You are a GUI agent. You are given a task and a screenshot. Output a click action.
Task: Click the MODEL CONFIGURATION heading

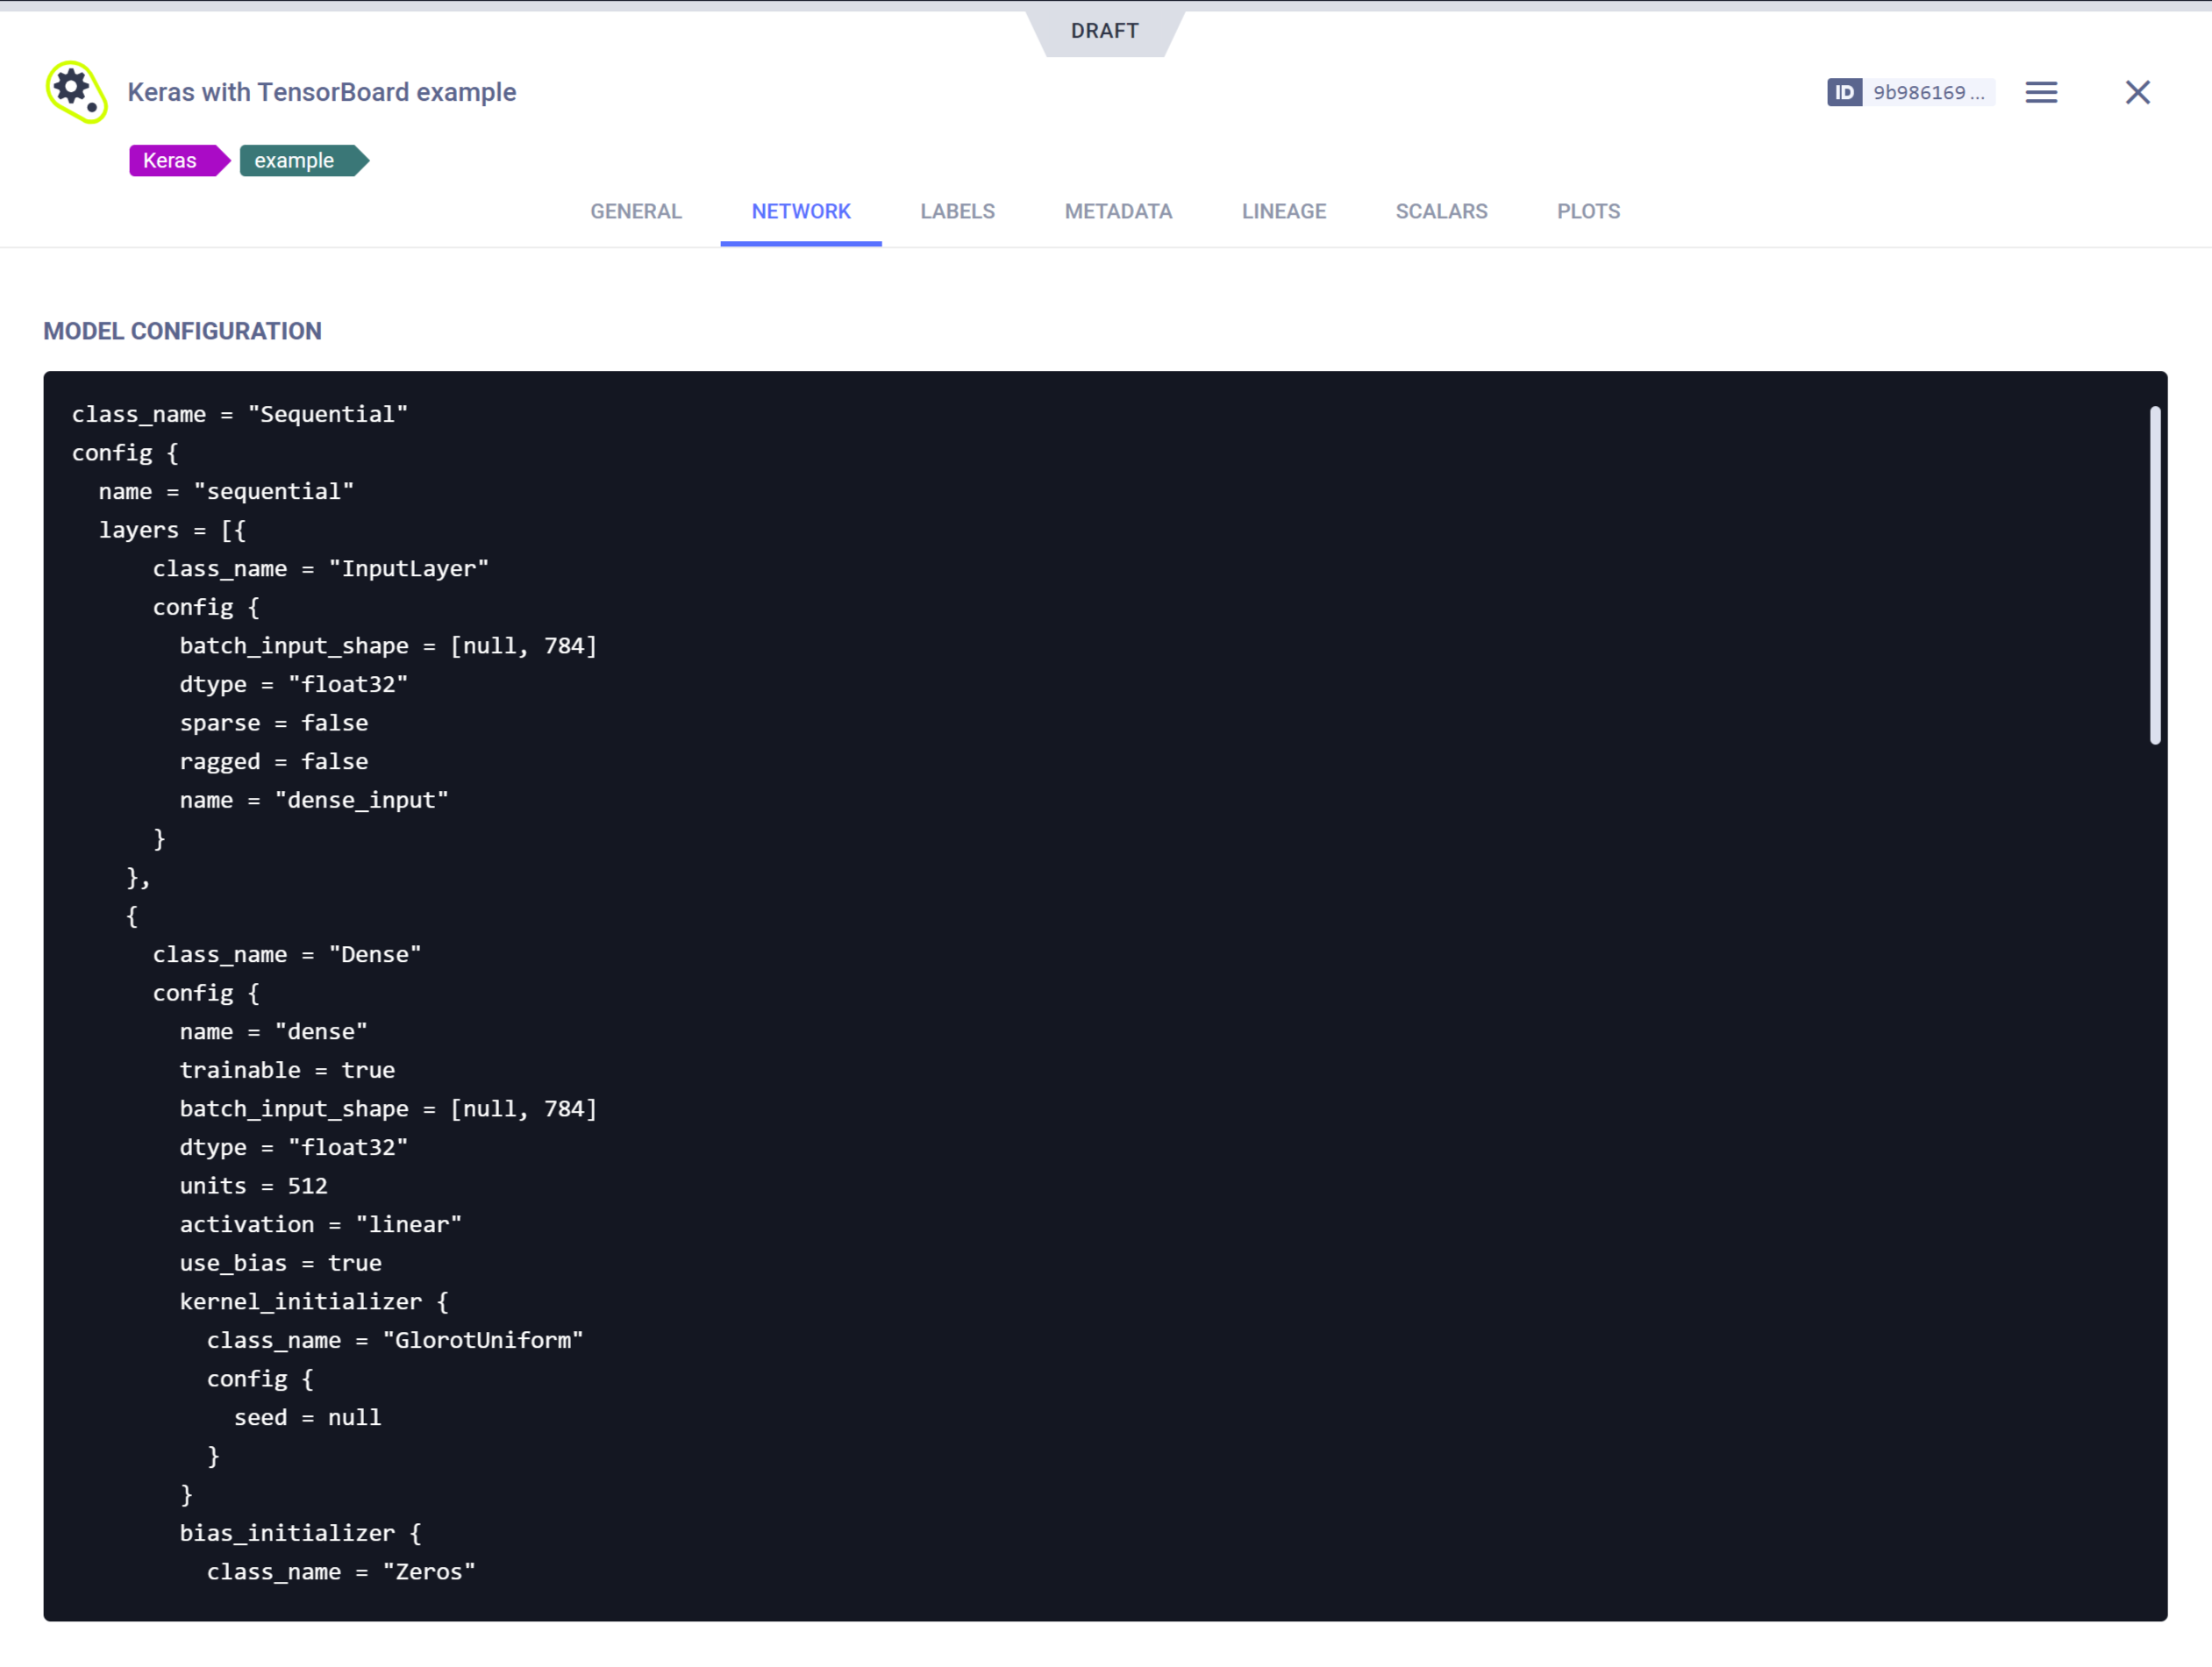pos(182,330)
